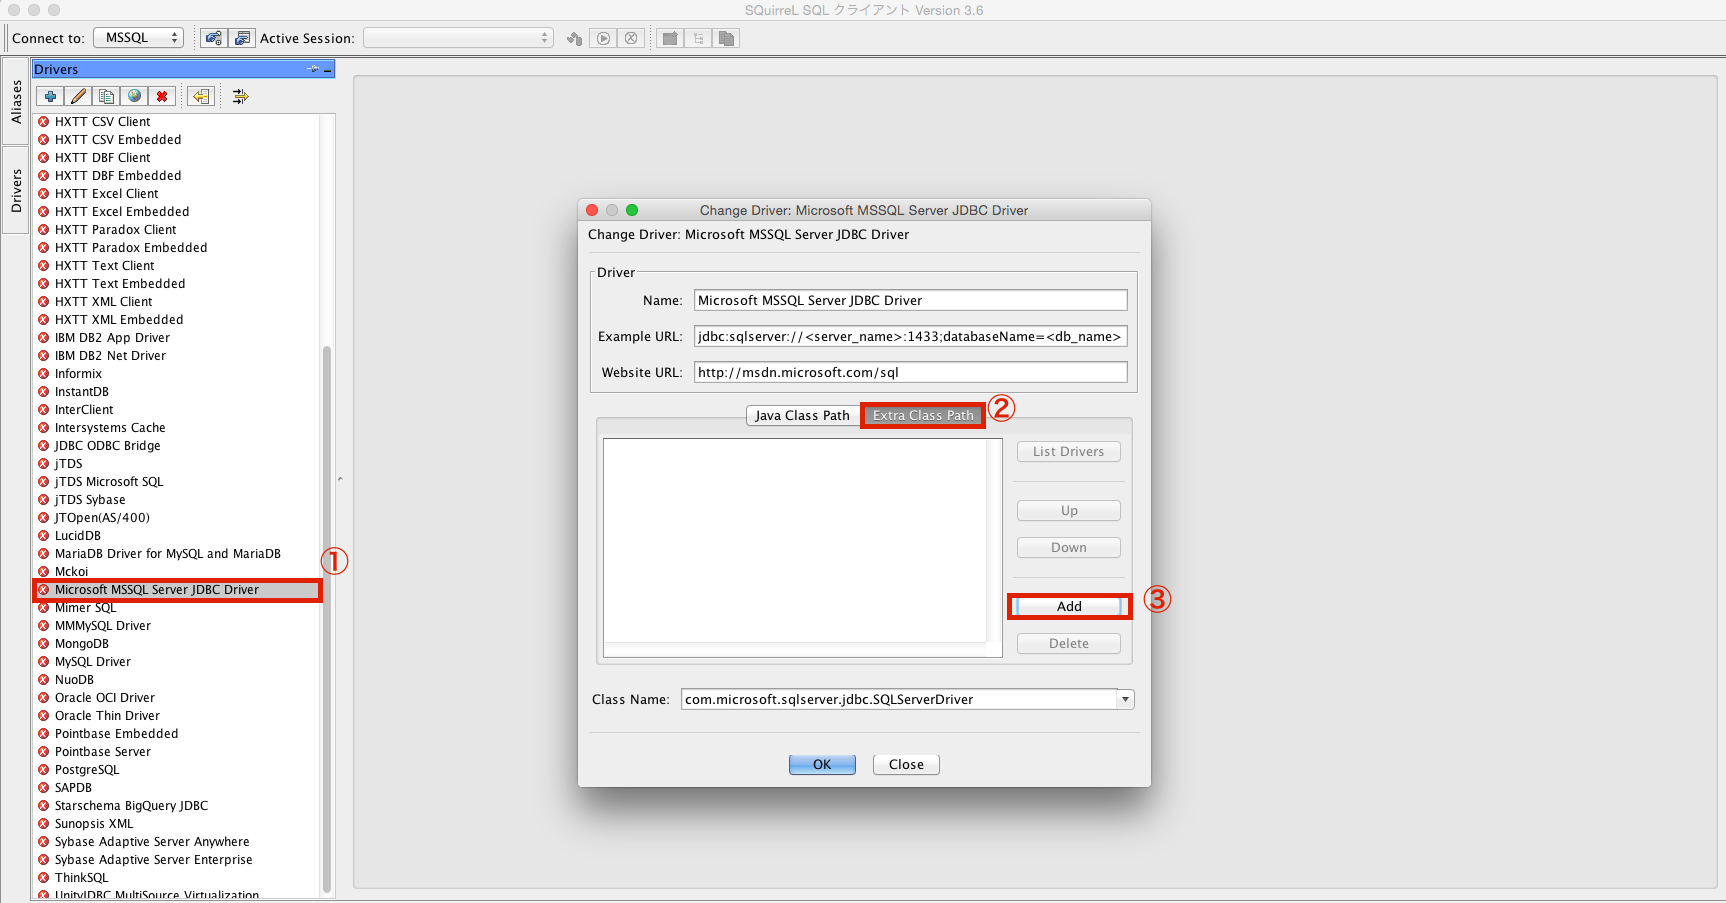1726x903 pixels.
Task: Select the JDBC ODBC Bridge row
Action: (178, 445)
